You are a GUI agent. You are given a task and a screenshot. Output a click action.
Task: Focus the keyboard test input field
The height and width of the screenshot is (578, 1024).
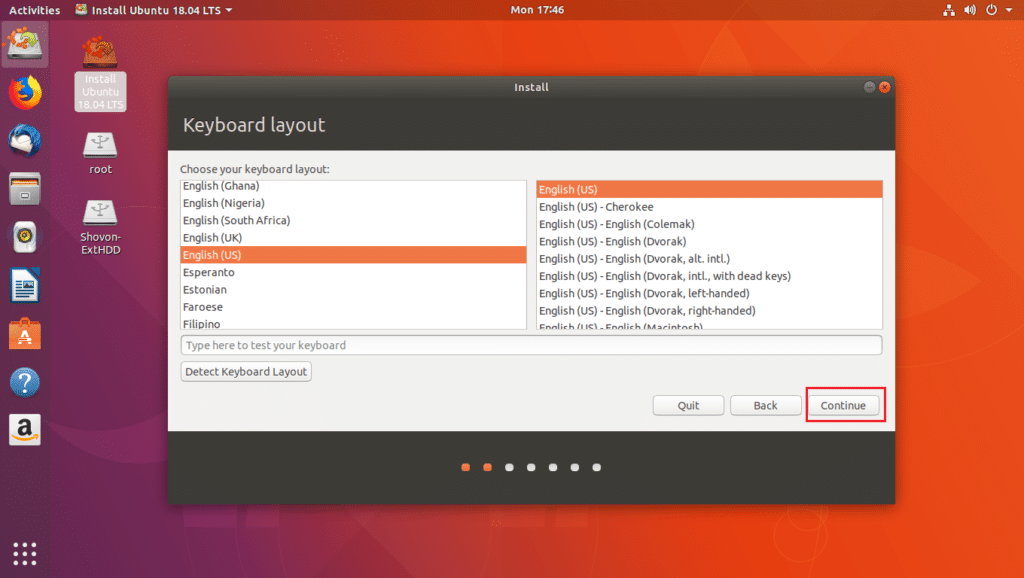click(x=531, y=345)
